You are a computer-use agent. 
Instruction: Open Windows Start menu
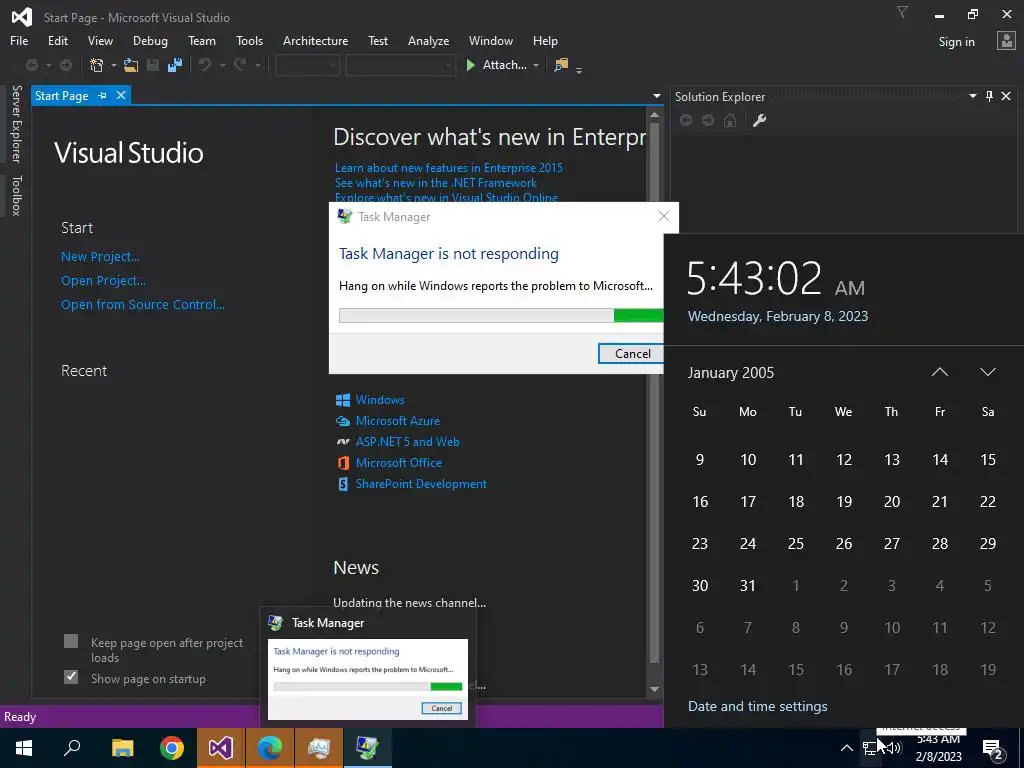point(24,748)
